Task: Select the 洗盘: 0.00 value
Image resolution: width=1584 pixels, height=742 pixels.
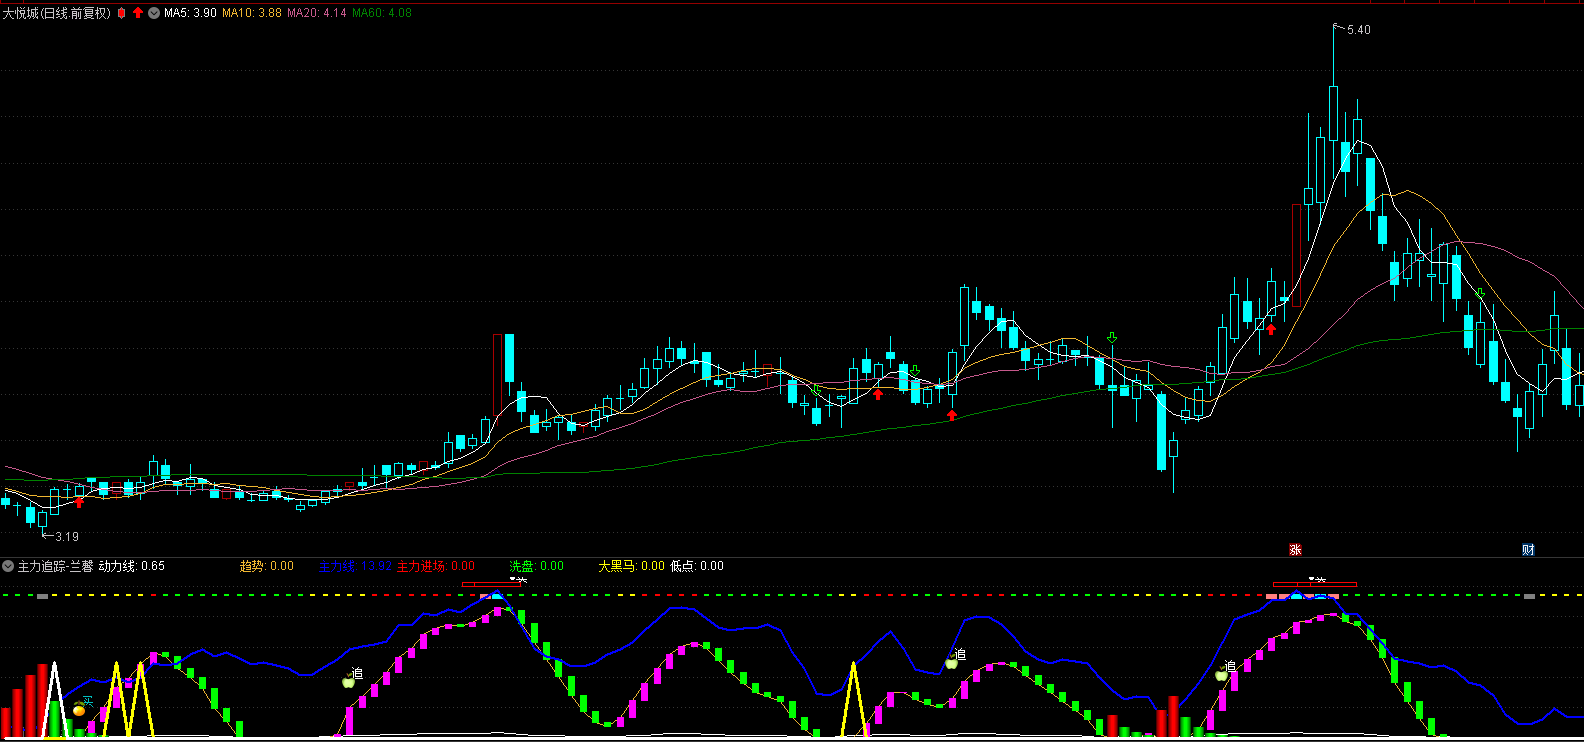Action: pos(537,566)
